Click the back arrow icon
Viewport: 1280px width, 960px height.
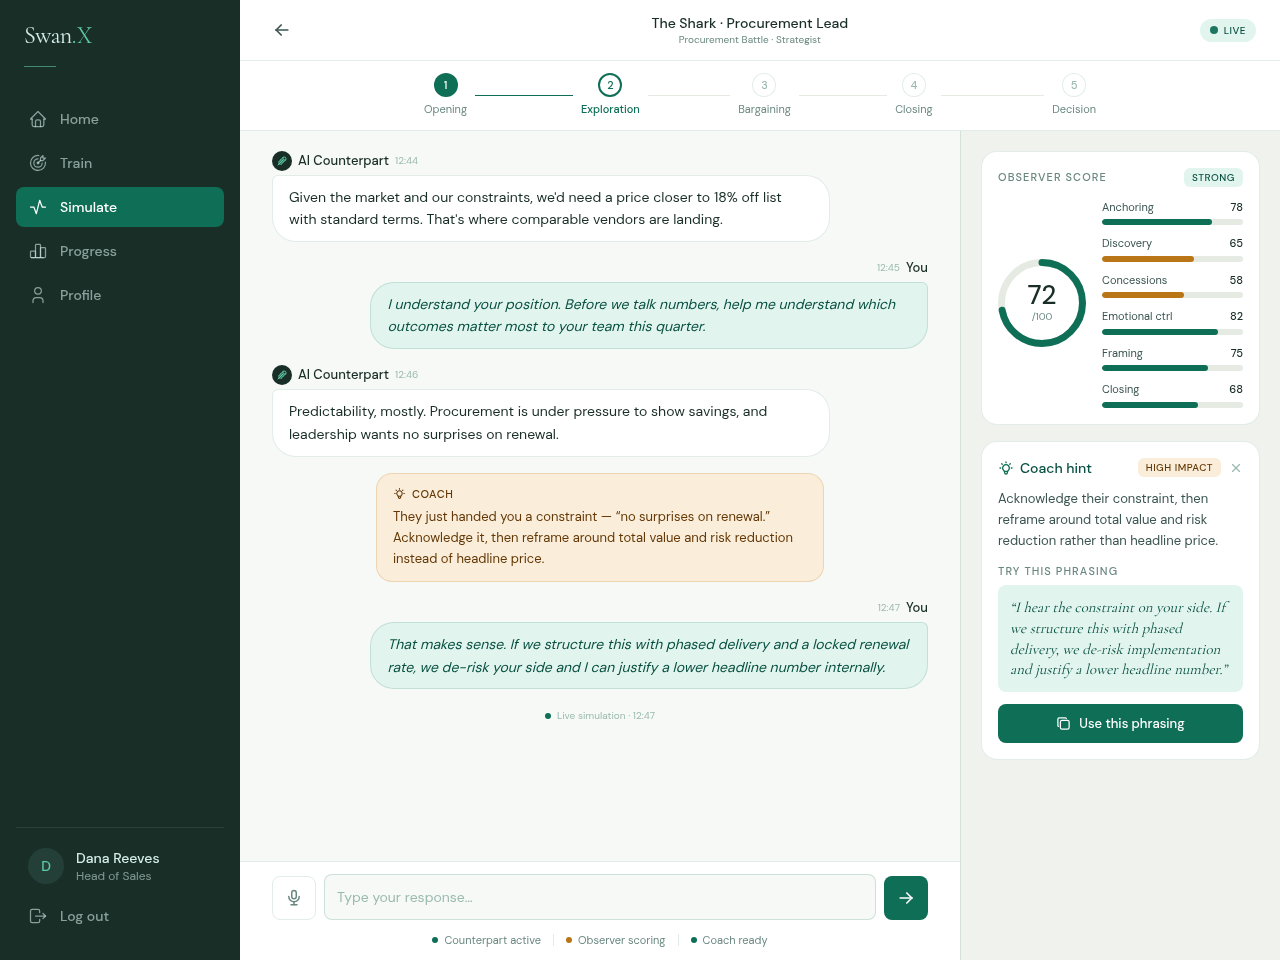coord(282,30)
